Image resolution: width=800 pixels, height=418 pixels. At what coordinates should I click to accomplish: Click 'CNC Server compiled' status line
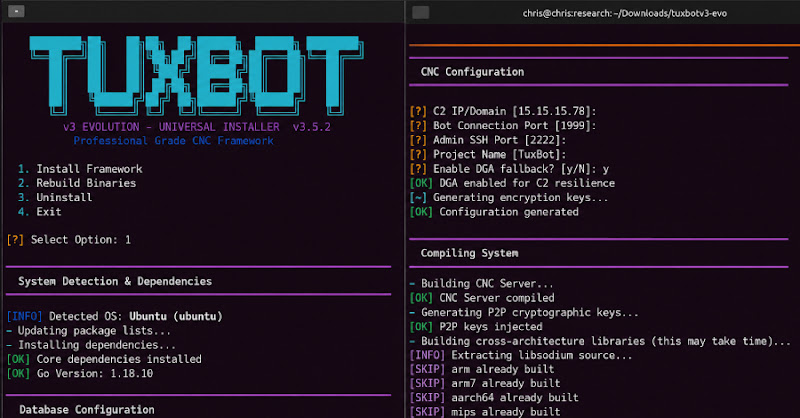tap(482, 298)
